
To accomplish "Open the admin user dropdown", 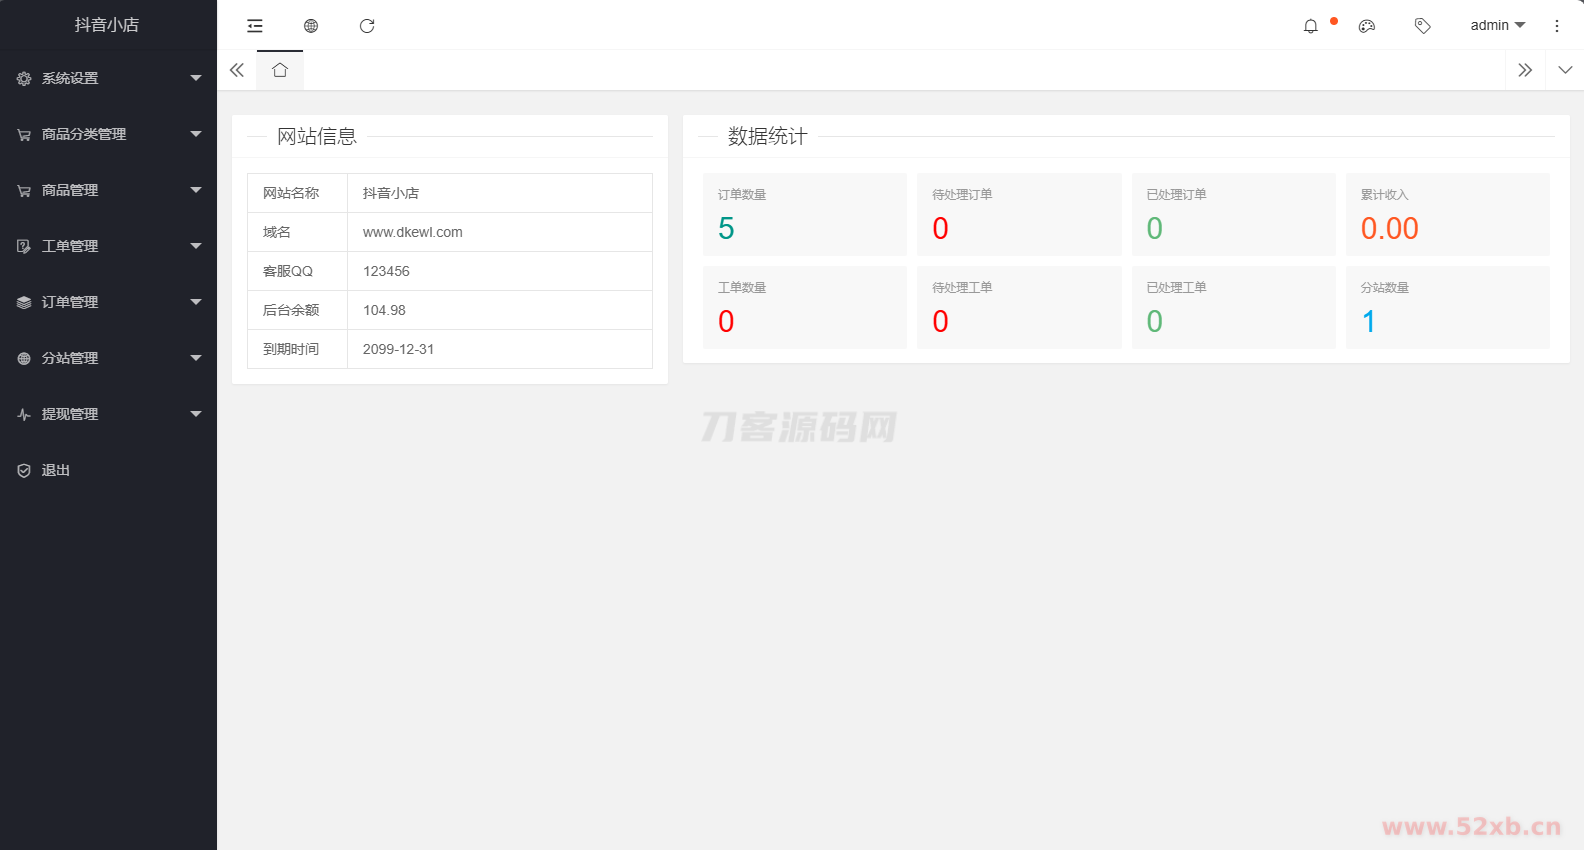I will (x=1497, y=25).
